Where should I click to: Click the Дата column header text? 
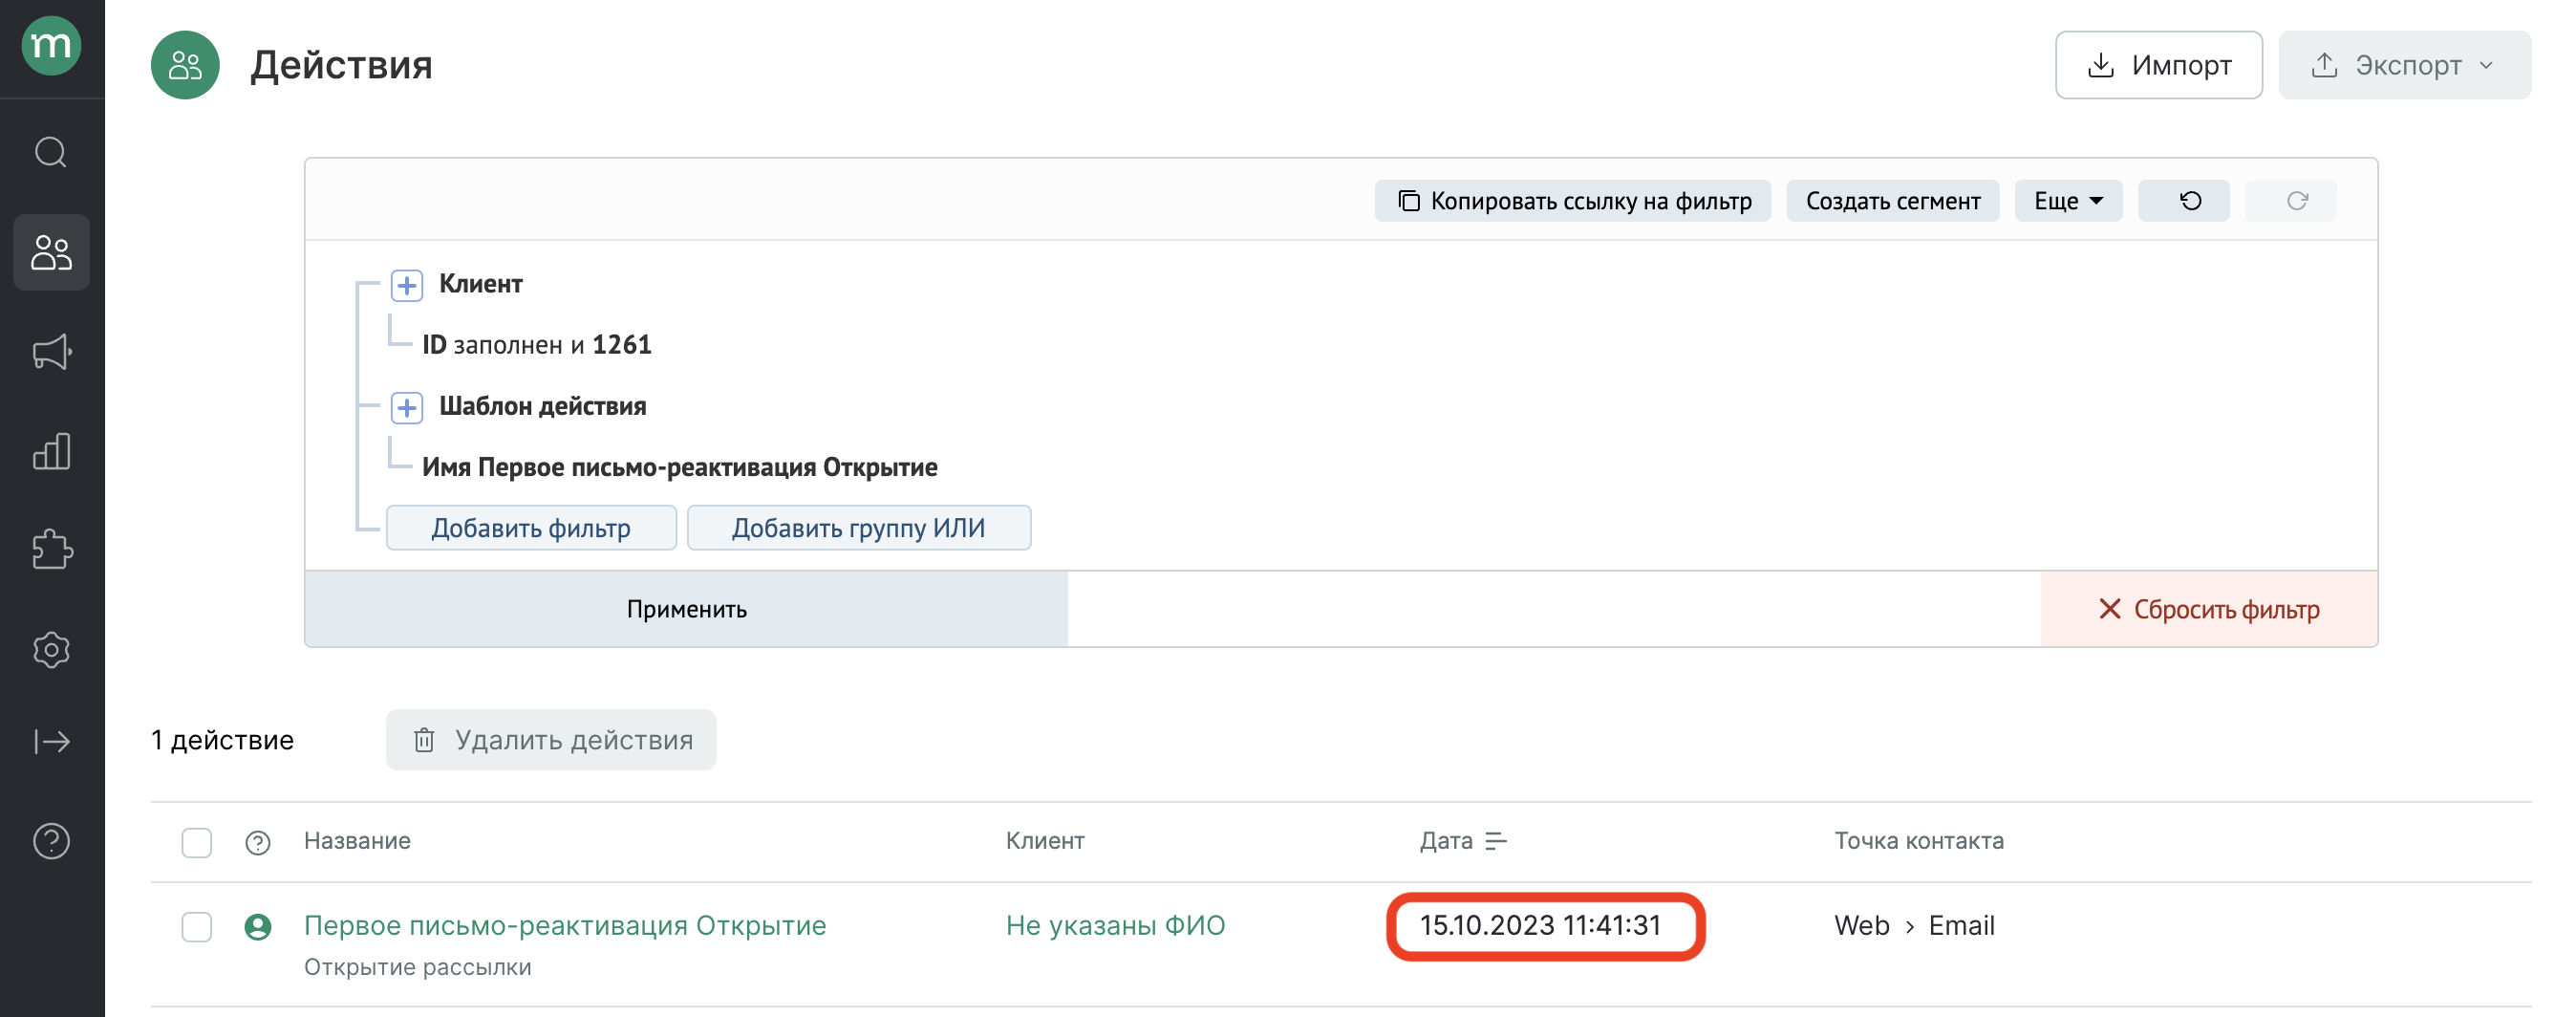[1446, 841]
